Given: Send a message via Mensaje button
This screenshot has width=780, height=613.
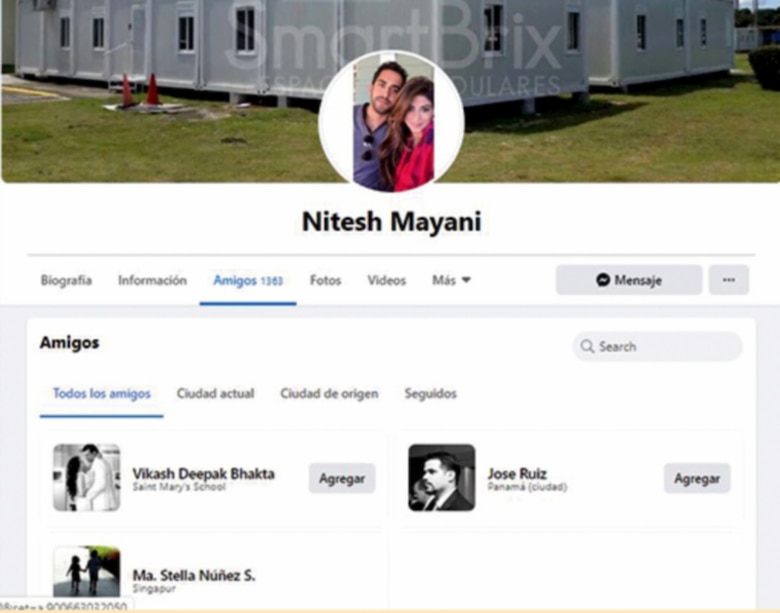Looking at the screenshot, I should pos(629,280).
